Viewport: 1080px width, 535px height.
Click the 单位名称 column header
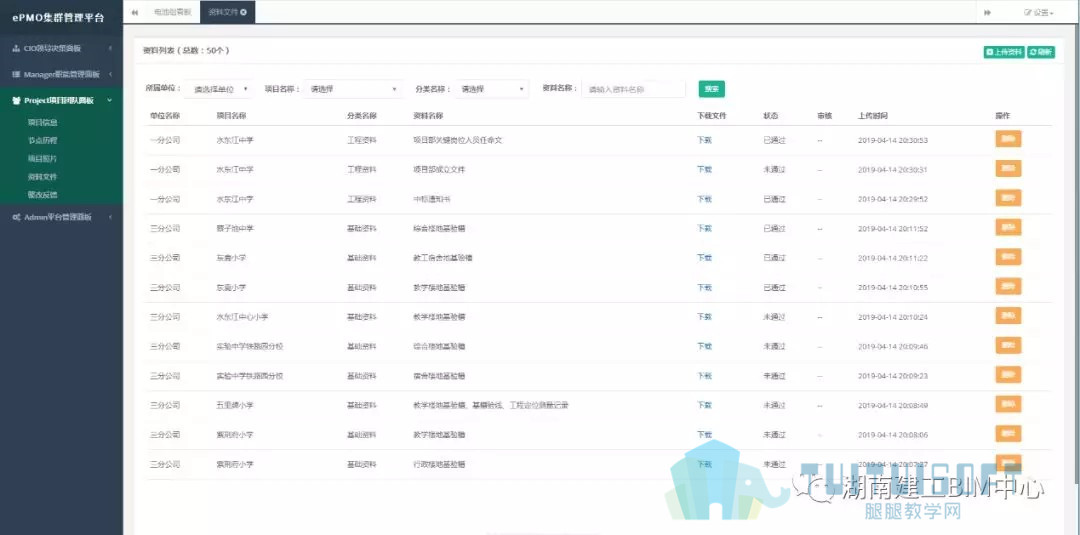(165, 116)
